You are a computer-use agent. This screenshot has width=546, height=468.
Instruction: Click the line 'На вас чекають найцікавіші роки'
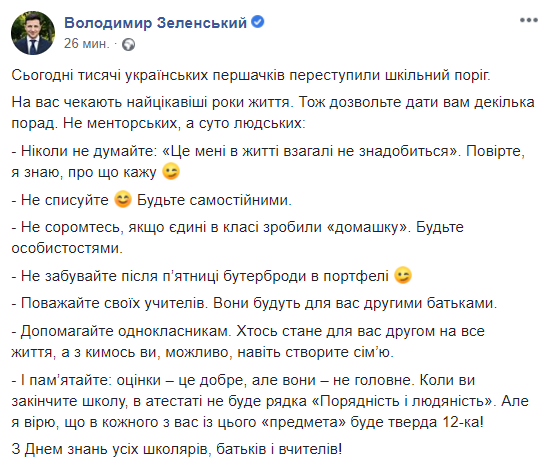(x=273, y=113)
